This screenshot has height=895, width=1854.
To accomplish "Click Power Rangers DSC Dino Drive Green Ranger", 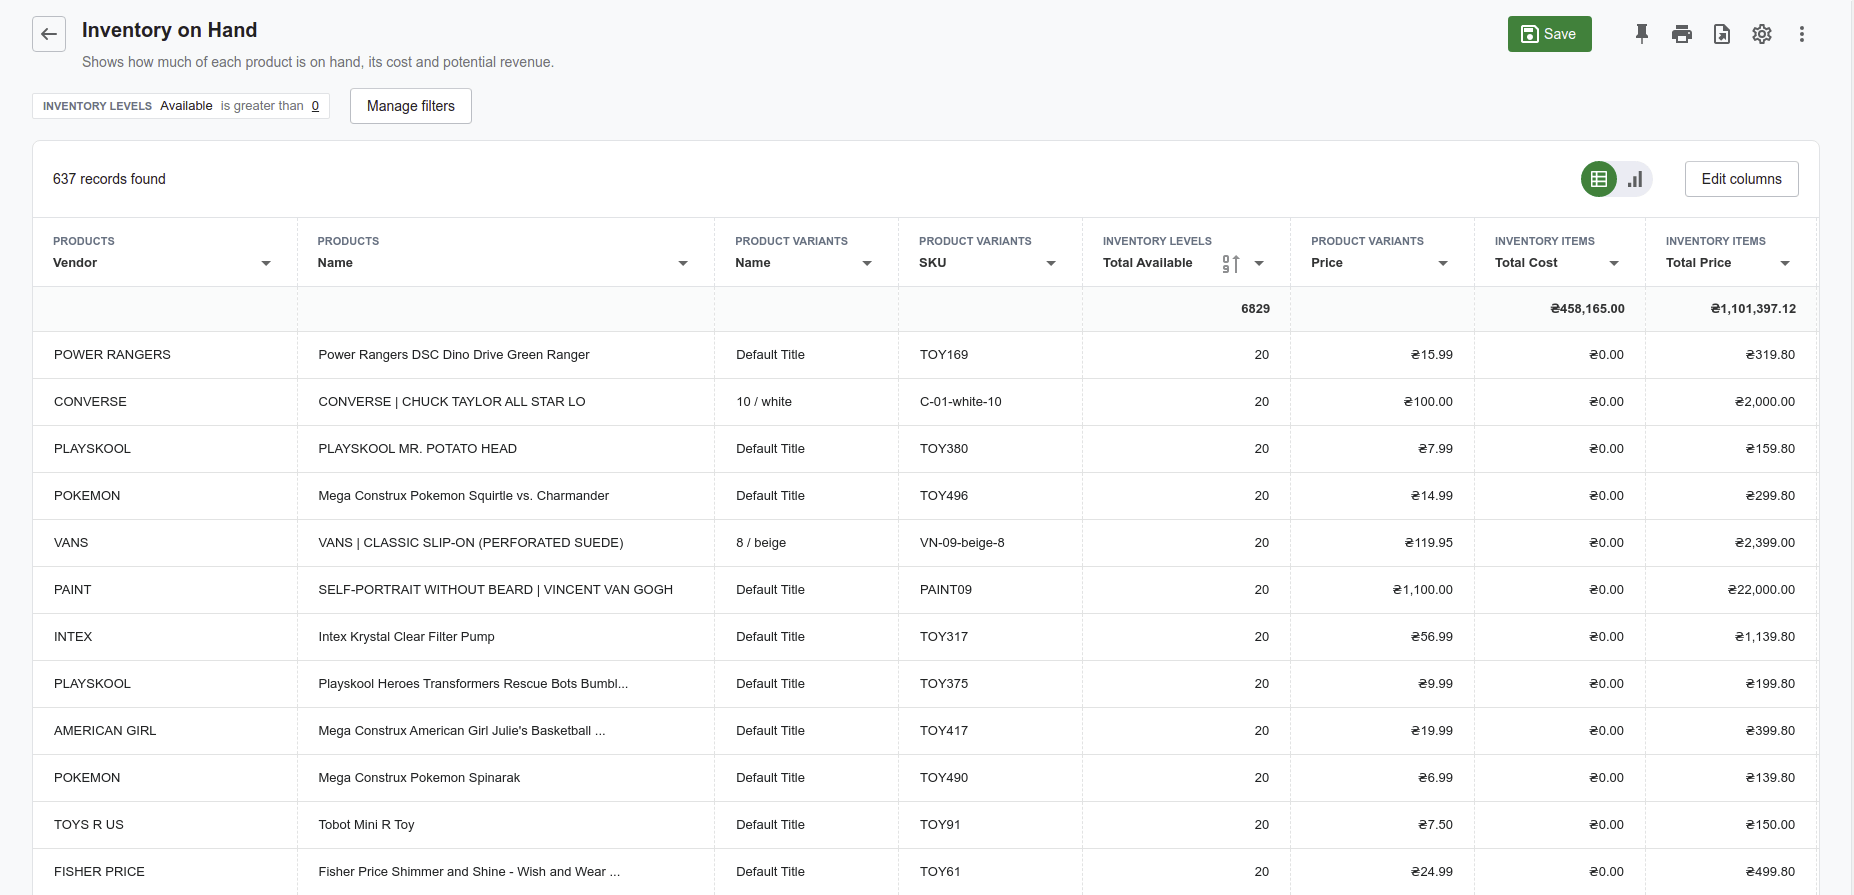I will pyautogui.click(x=454, y=355).
